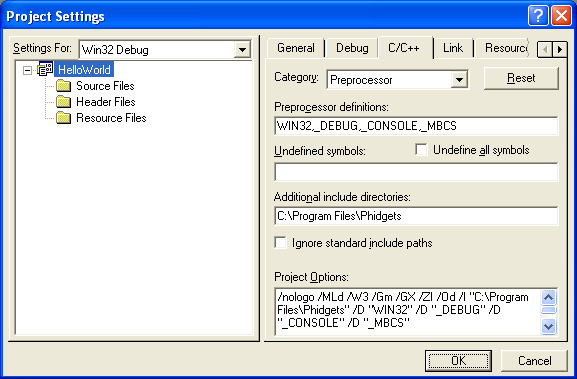Viewport: 577px width, 379px height.
Task: Collapse the HelloWorld tree node
Action: click(27, 70)
